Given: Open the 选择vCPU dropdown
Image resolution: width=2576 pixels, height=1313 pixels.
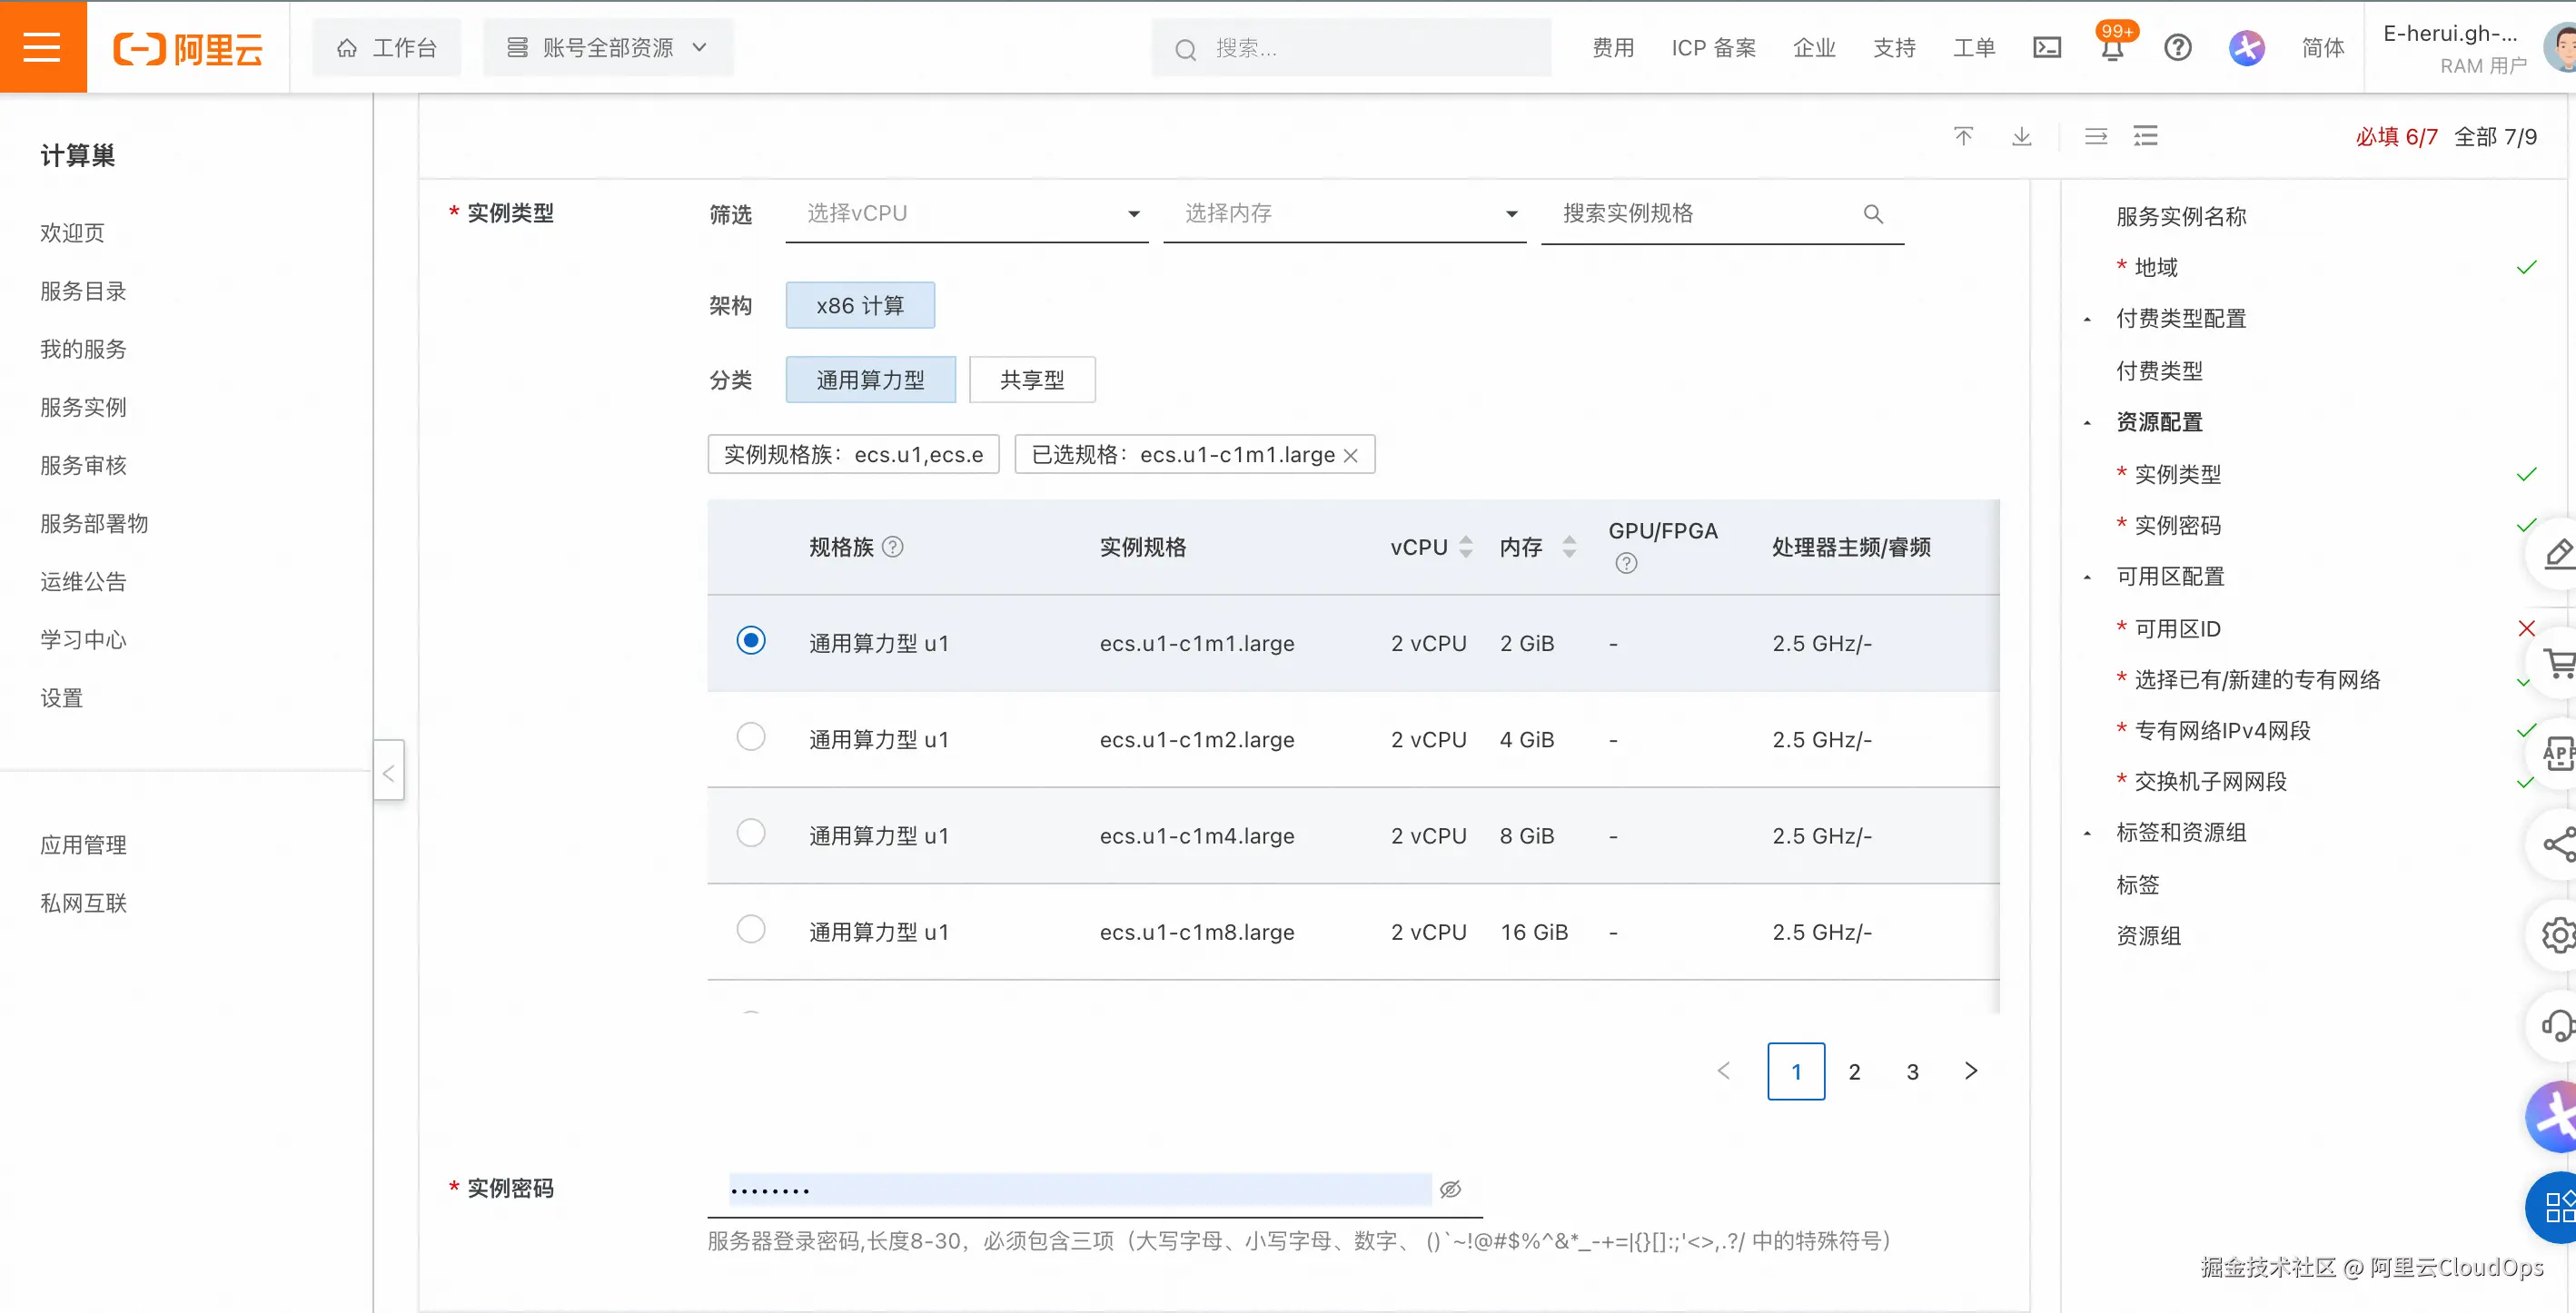Looking at the screenshot, I should coord(966,214).
